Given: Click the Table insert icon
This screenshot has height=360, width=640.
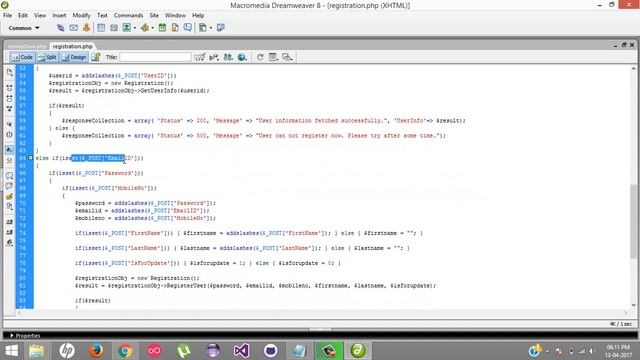Looking at the screenshot, I should pos(101,28).
